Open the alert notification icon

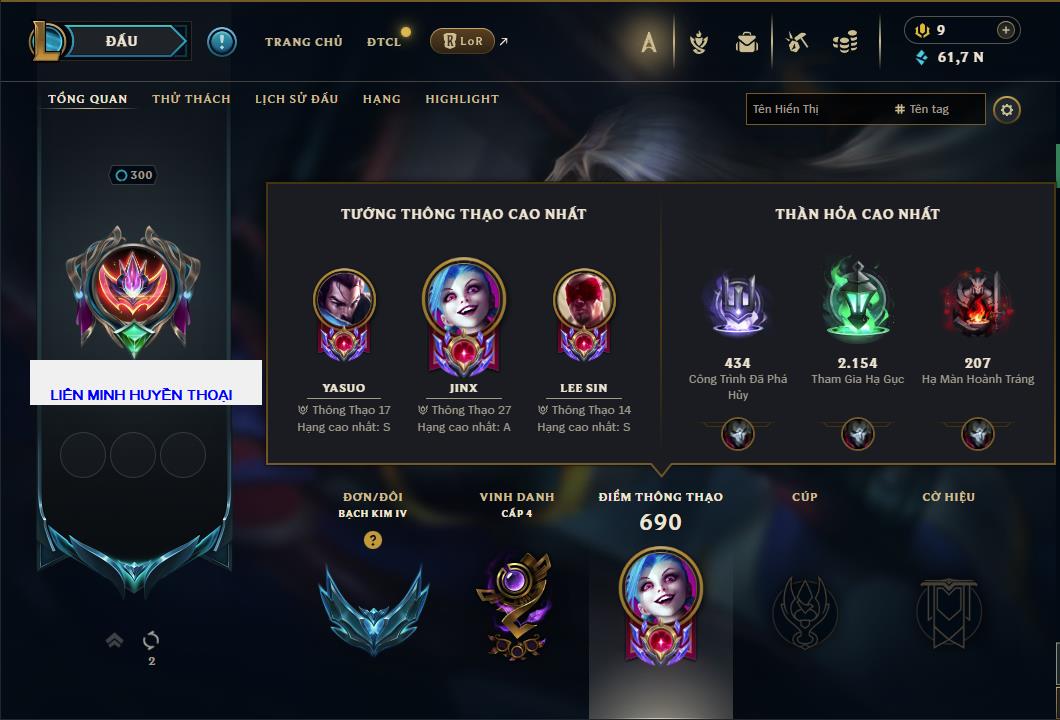click(222, 42)
